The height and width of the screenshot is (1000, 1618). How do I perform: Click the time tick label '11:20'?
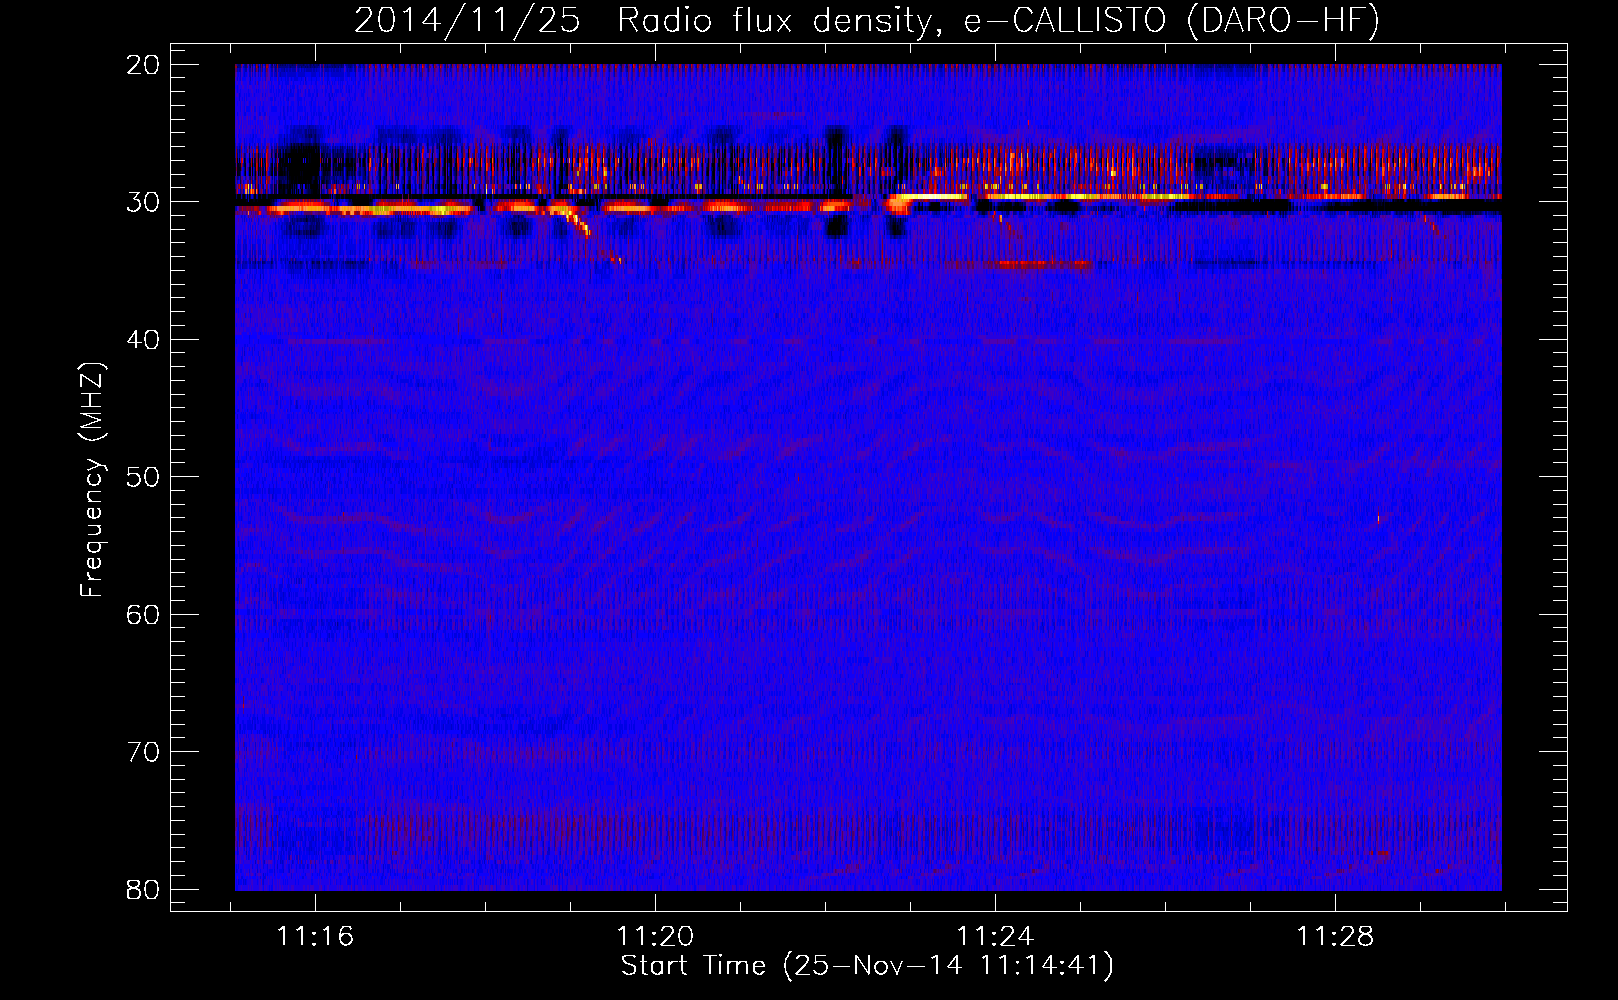655,937
